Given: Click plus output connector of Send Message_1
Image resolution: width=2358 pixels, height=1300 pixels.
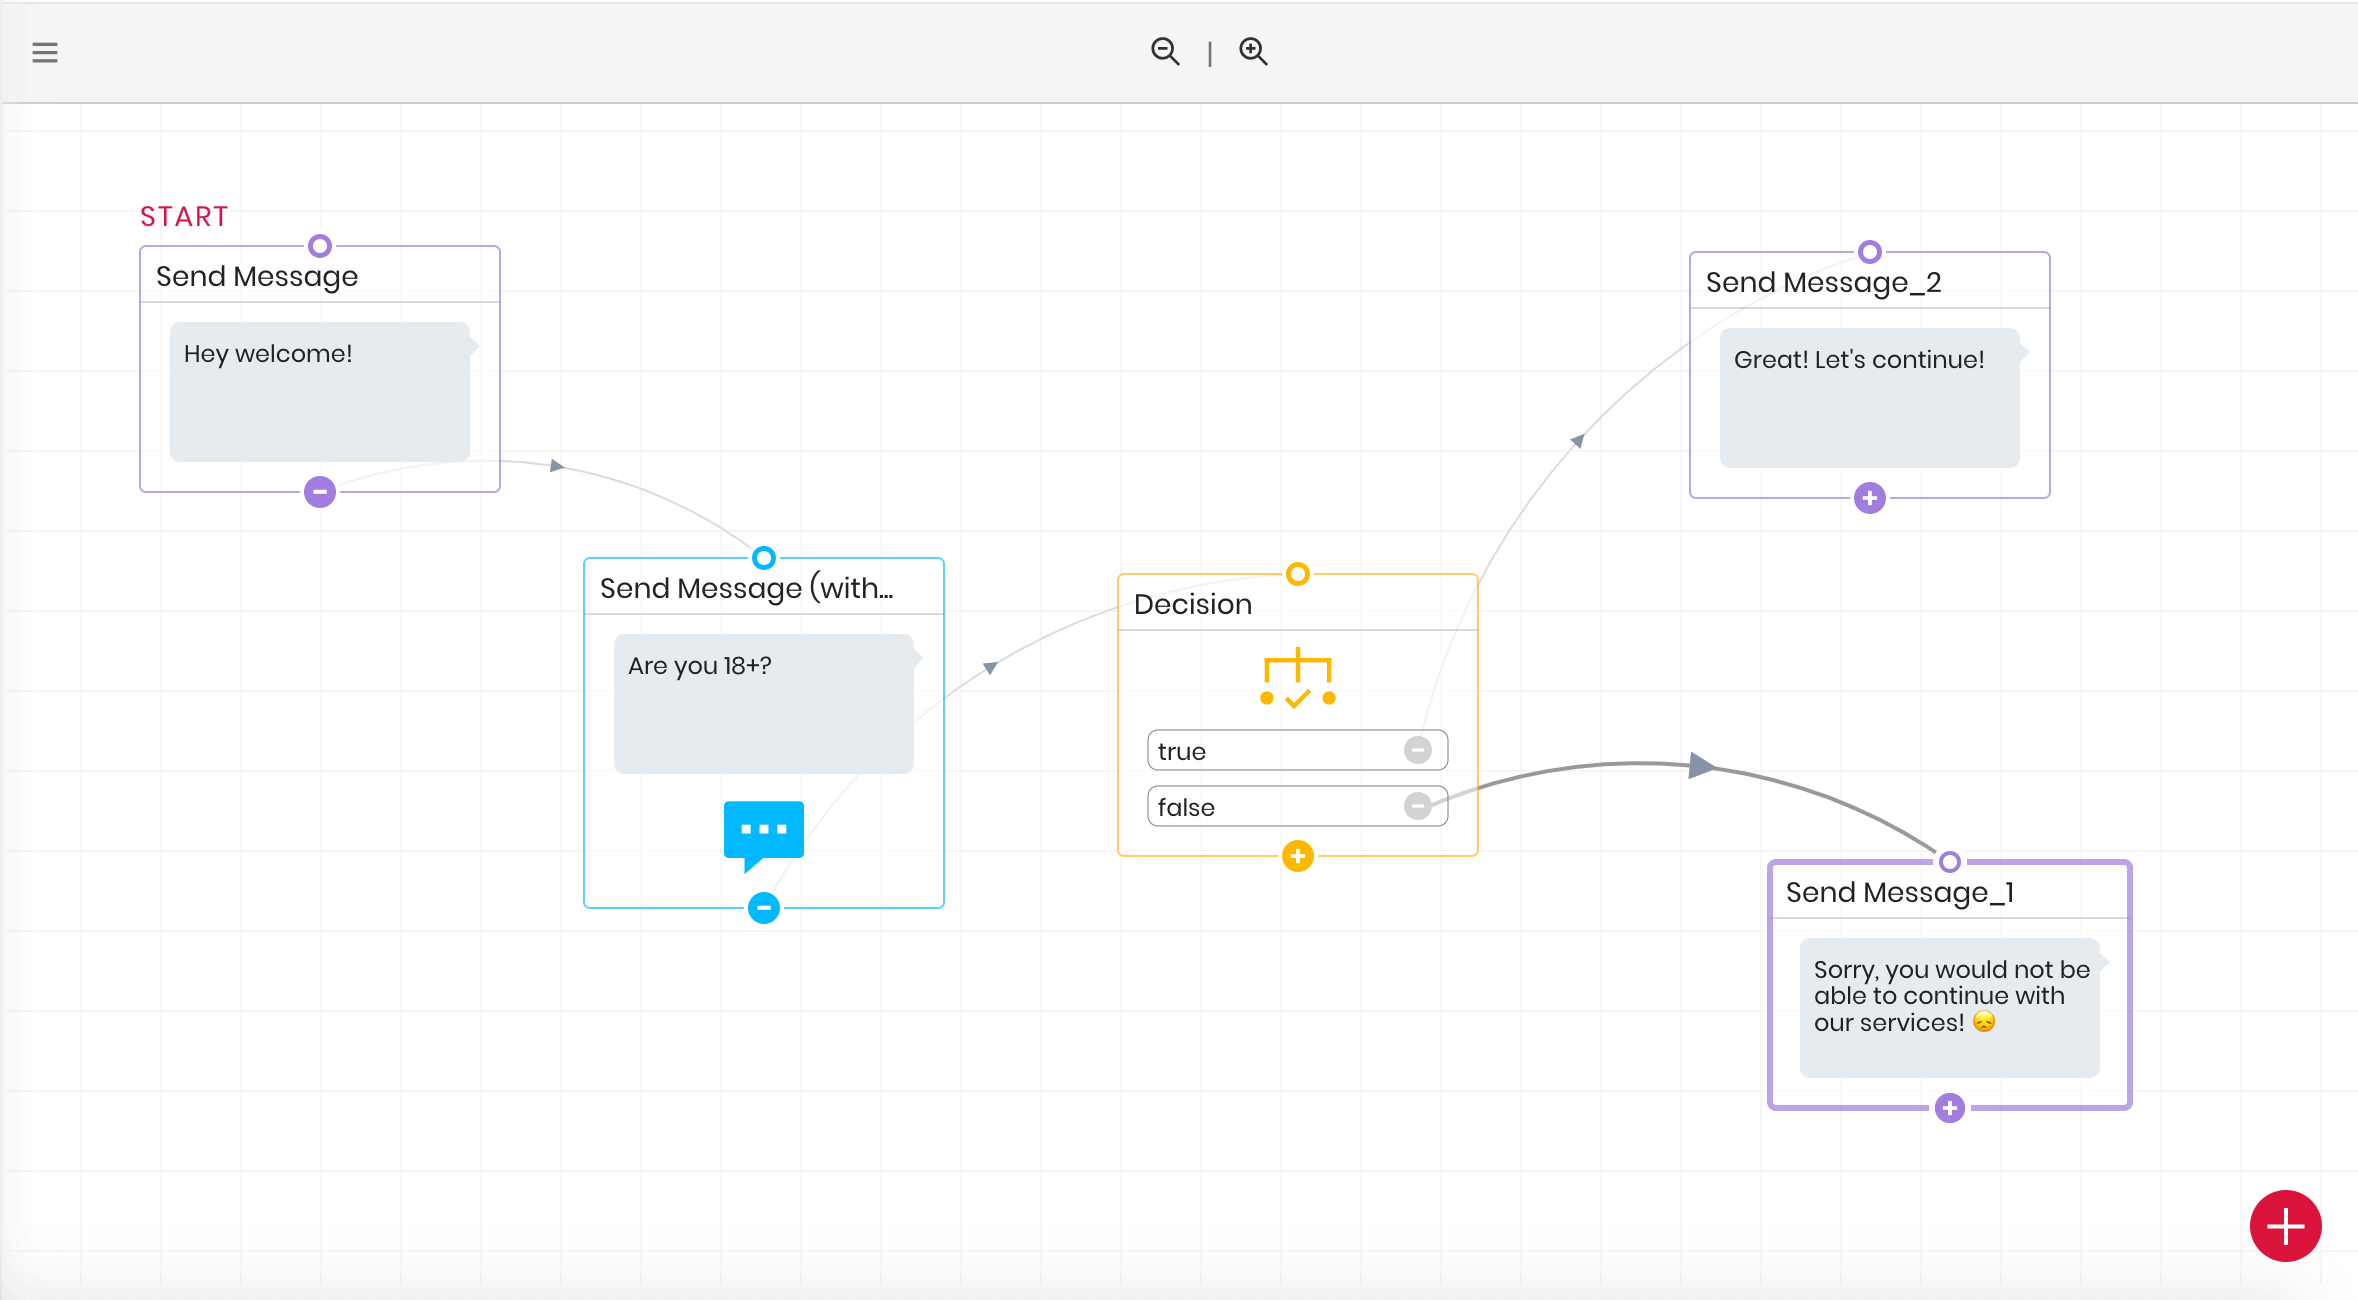Looking at the screenshot, I should (x=1950, y=1108).
